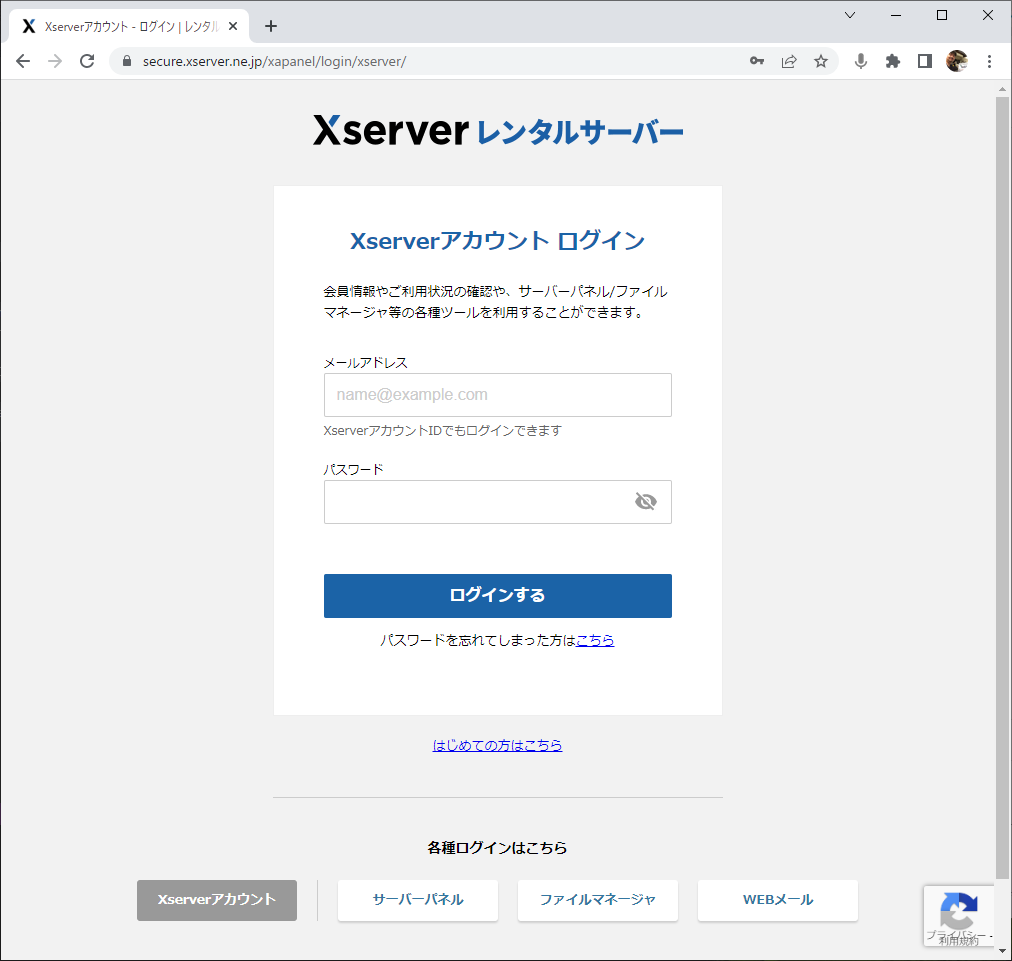Click the forgot password こちら link
The image size is (1012, 961).
pos(595,640)
